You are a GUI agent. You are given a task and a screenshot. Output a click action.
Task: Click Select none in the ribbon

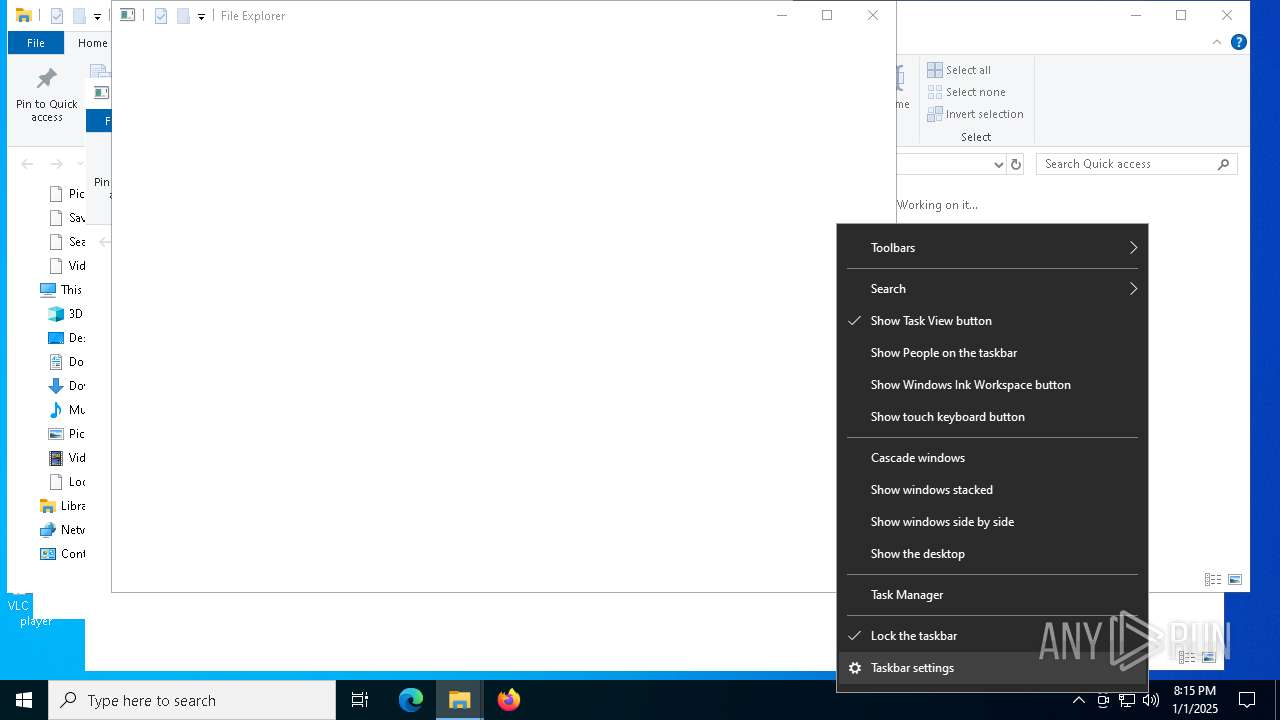[966, 92]
